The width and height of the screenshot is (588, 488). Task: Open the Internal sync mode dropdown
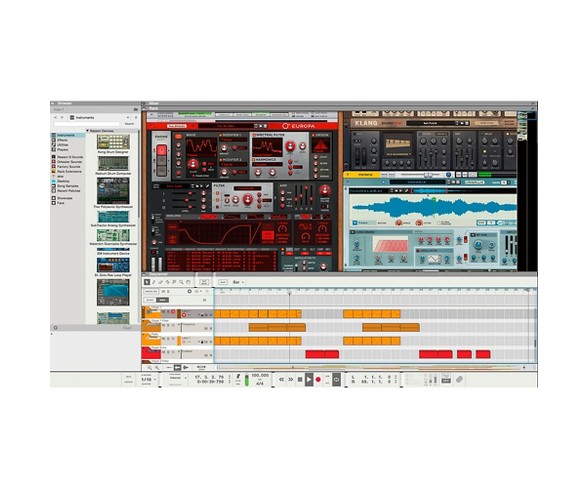[x=178, y=378]
